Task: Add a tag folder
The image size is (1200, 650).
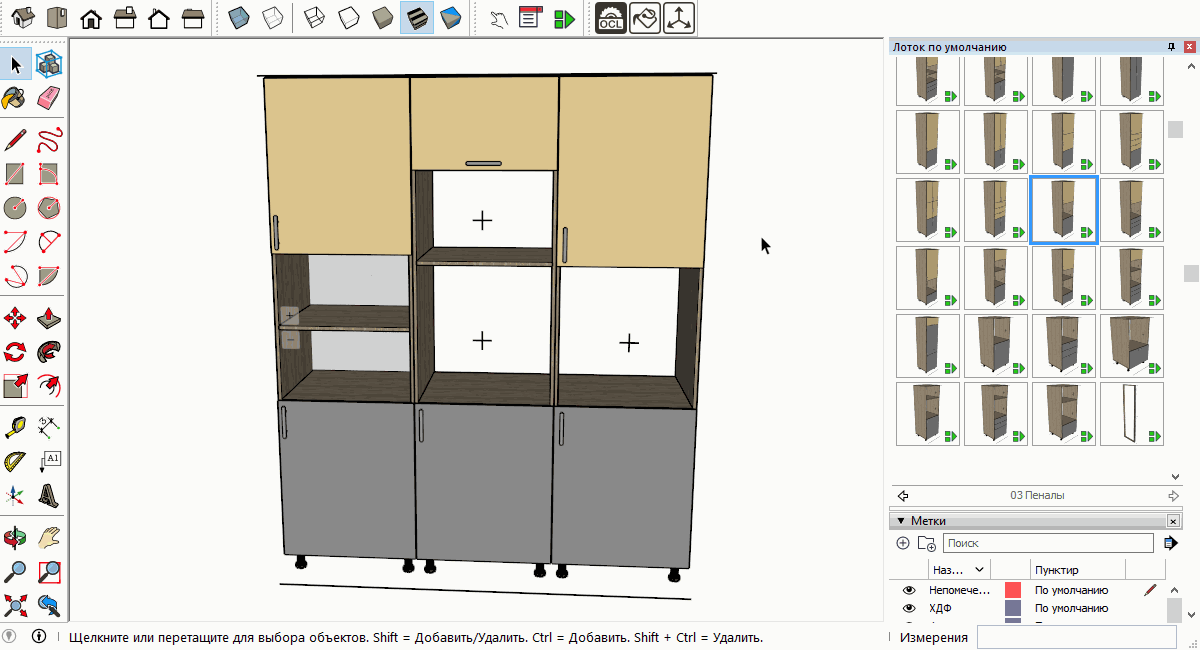Action: 927,543
